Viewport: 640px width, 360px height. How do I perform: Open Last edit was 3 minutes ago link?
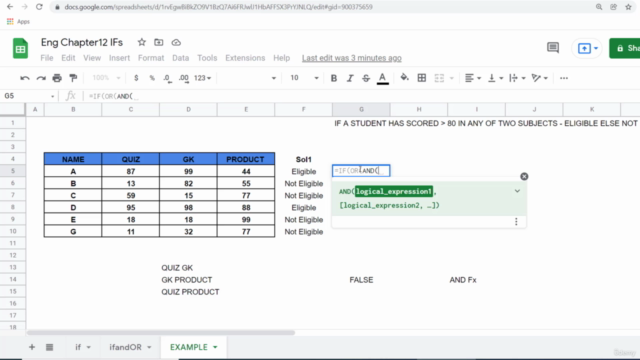coord(351,58)
